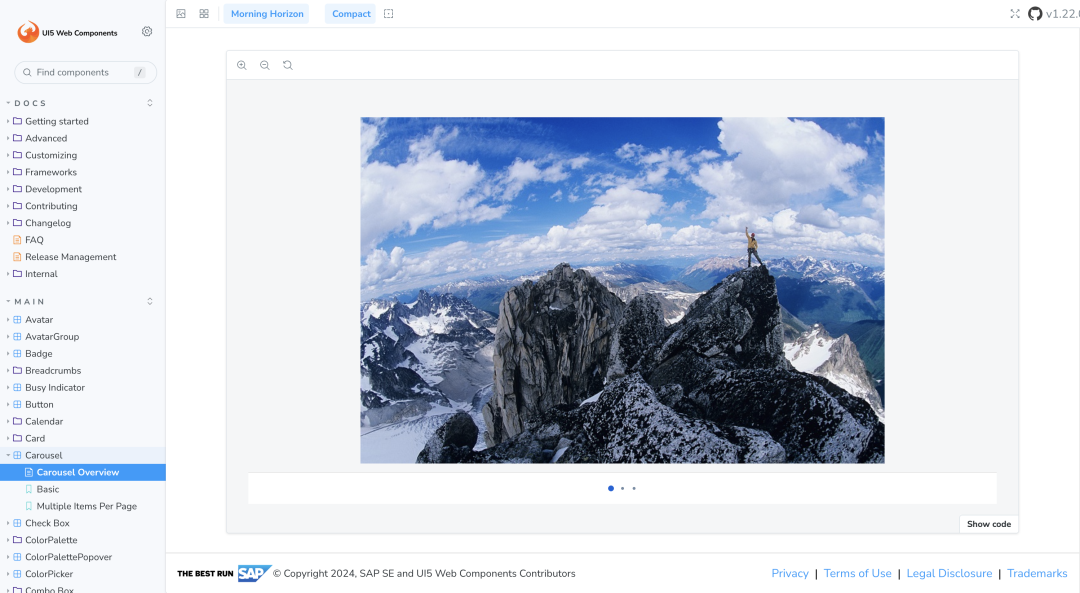The height and width of the screenshot is (593, 1080).
Task: Expand the Getting started folder
Action: (x=56, y=121)
